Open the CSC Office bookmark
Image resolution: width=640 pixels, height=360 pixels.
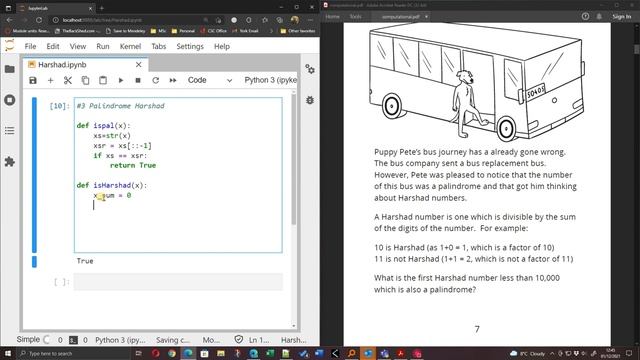tap(213, 31)
